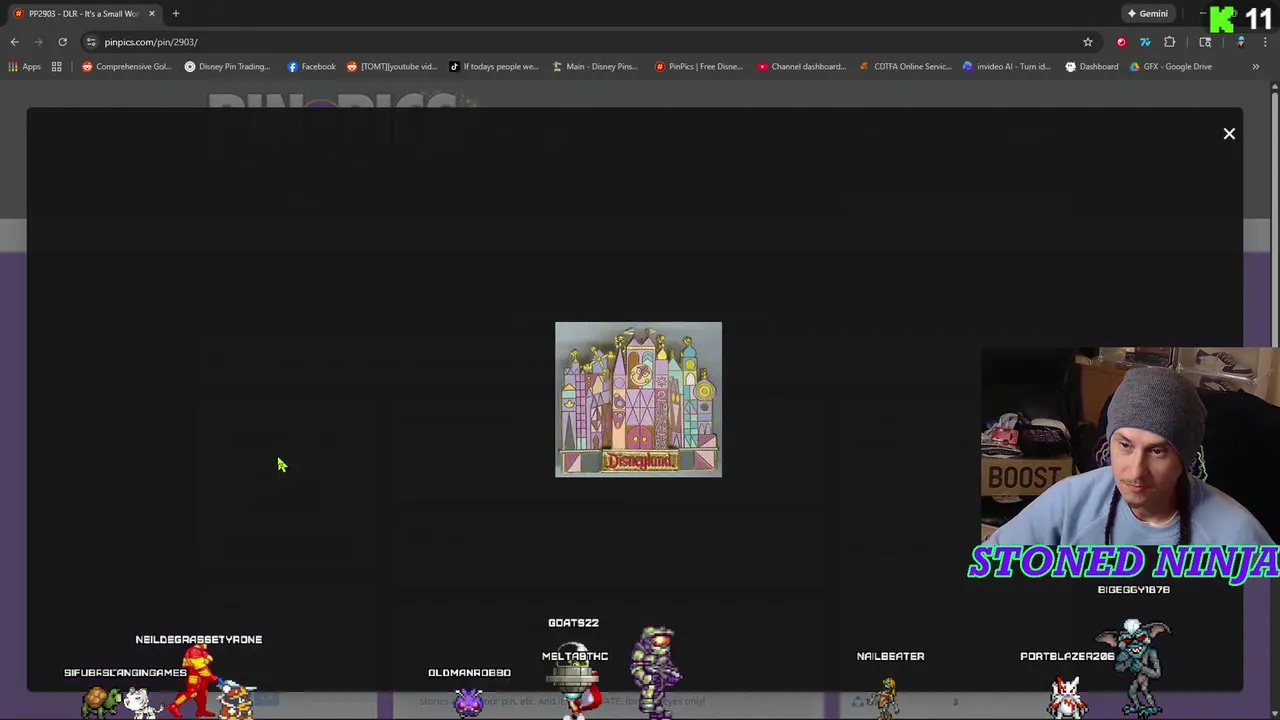Expand the hidden bookmarks overflow chevron

click(x=1256, y=67)
